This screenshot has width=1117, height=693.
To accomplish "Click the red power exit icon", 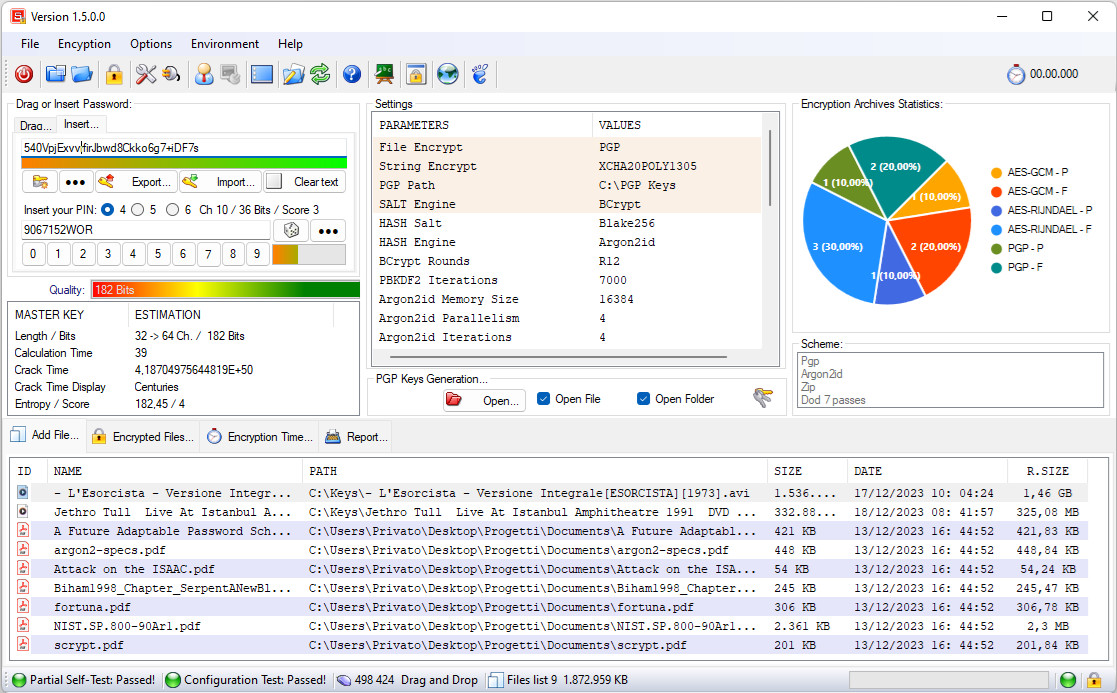I will (x=24, y=74).
